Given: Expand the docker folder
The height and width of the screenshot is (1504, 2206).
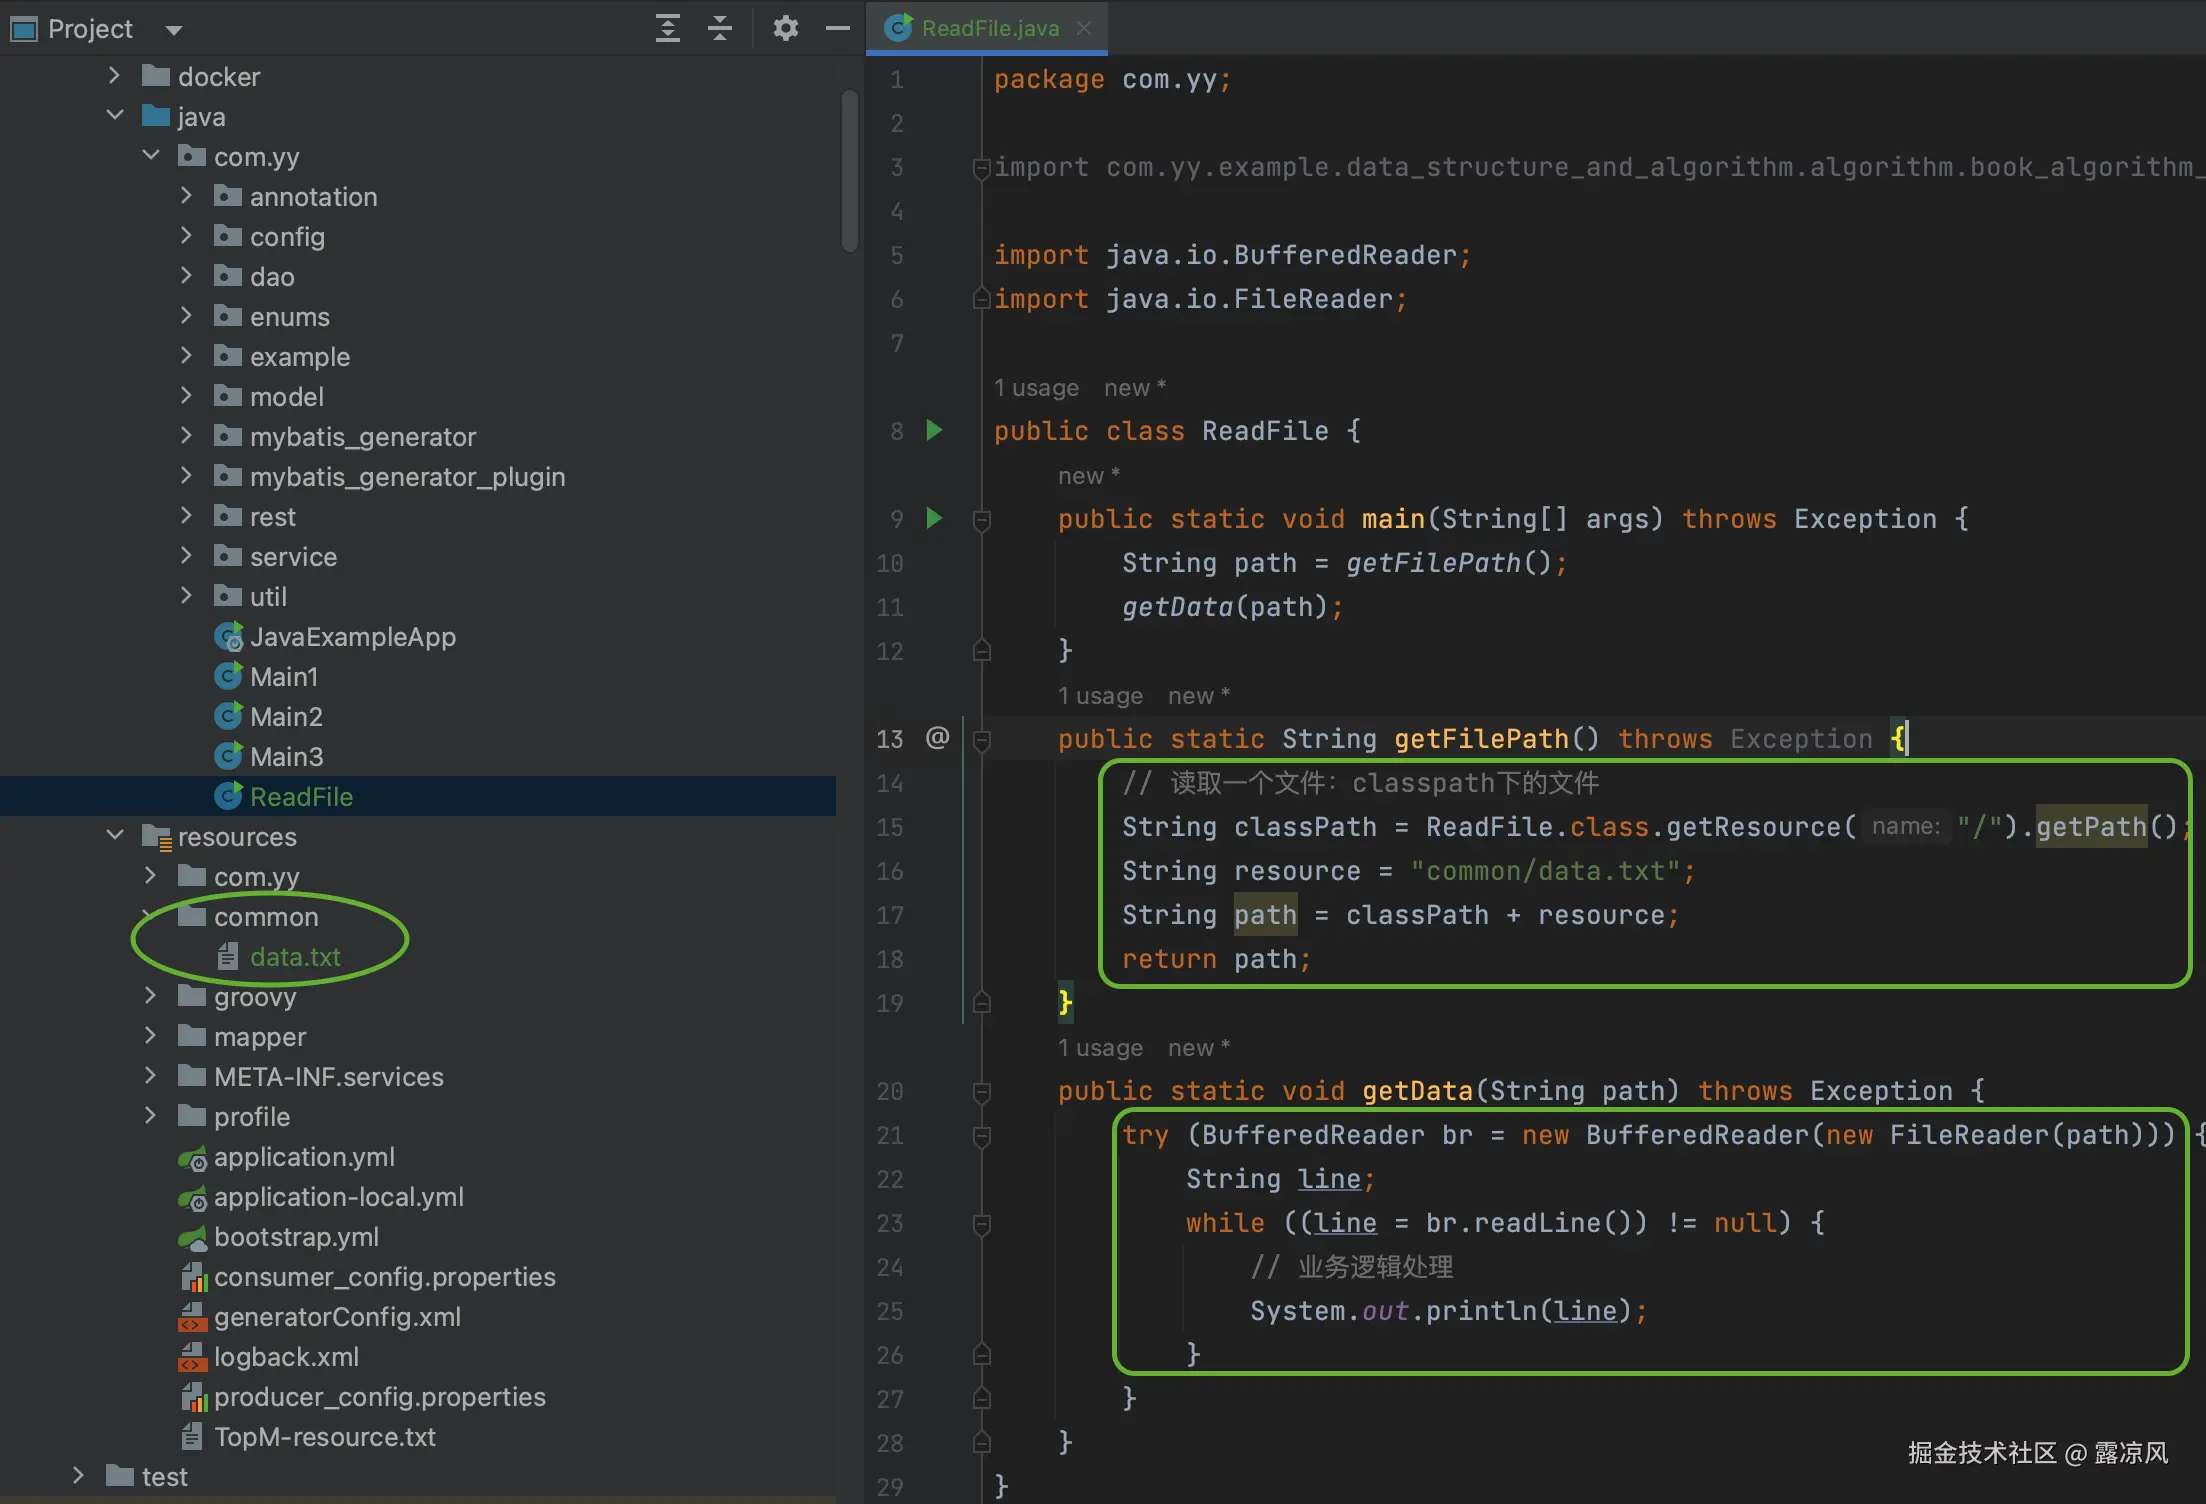Looking at the screenshot, I should 114,76.
